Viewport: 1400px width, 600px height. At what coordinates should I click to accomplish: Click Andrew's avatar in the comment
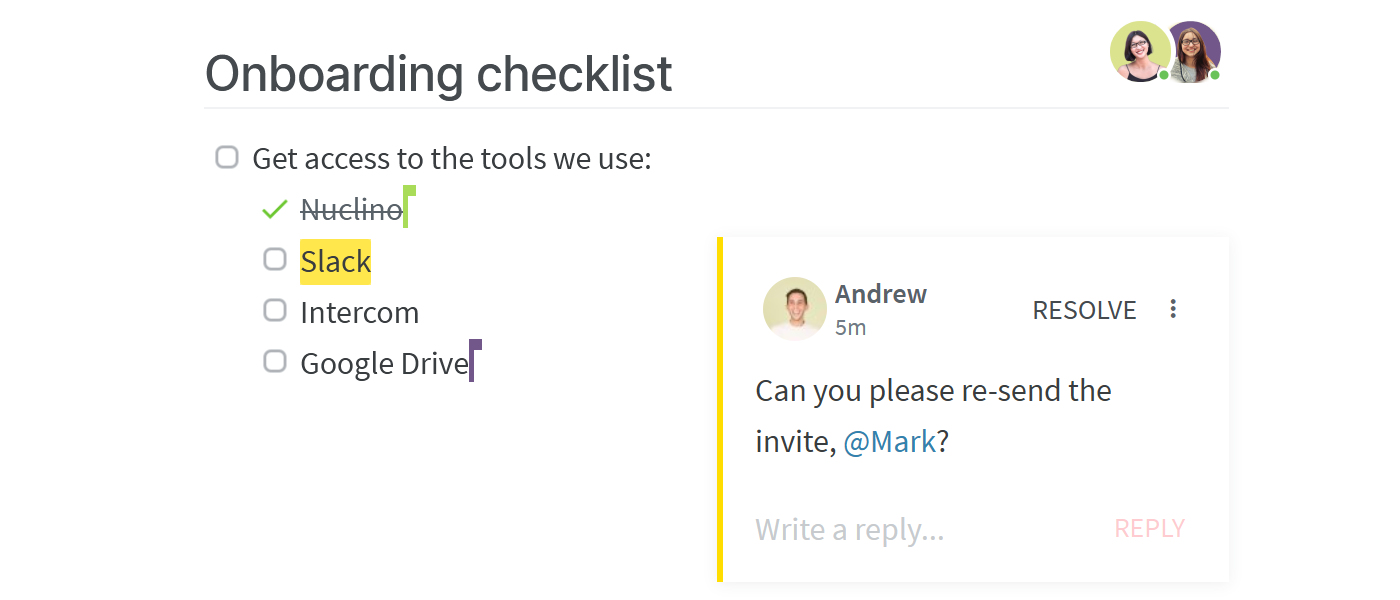pos(795,309)
